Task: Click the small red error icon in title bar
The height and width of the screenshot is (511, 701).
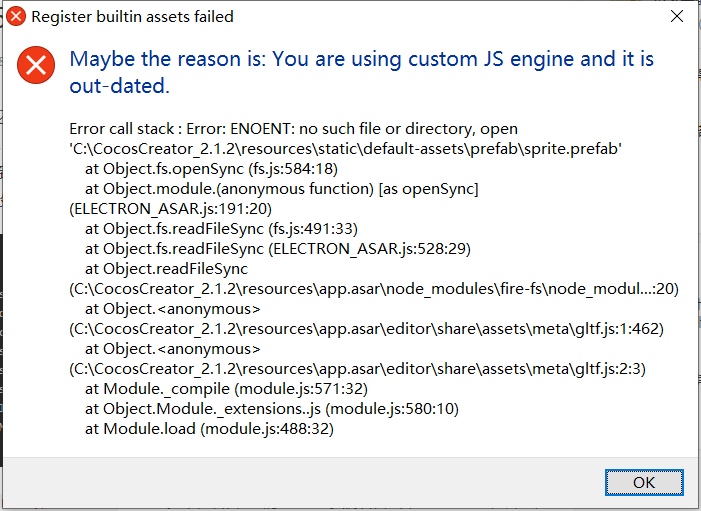Action: pos(15,16)
